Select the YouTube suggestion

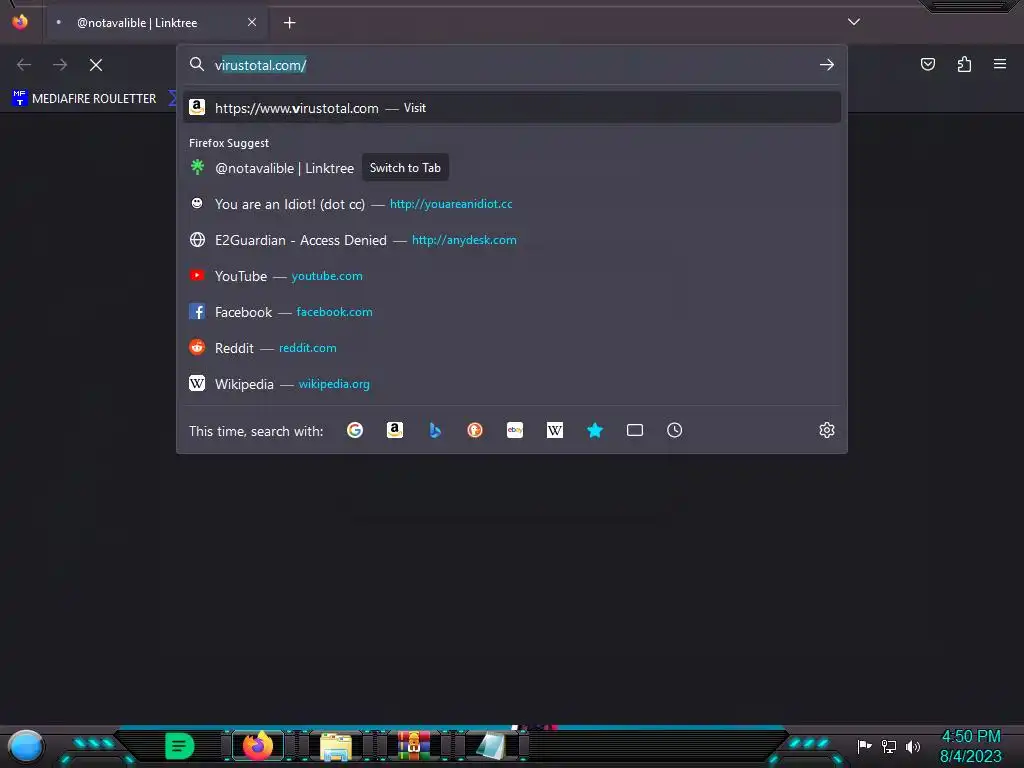click(512, 276)
